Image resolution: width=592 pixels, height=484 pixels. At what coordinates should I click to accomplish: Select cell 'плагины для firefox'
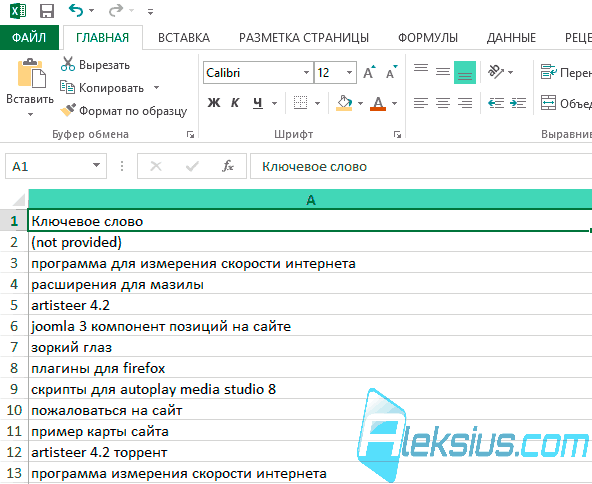click(310, 368)
